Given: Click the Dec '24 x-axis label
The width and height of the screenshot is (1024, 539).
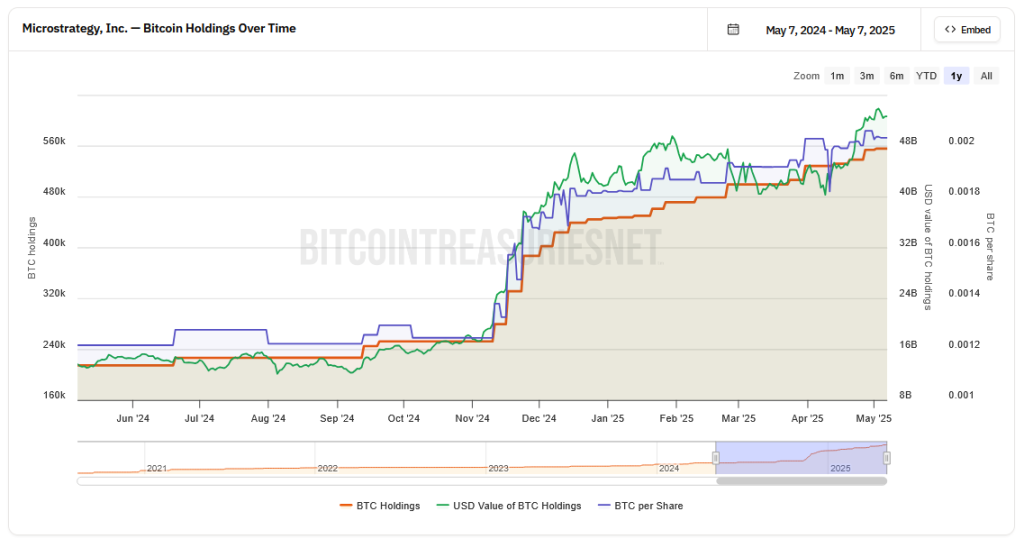Looking at the screenshot, I should [x=539, y=418].
